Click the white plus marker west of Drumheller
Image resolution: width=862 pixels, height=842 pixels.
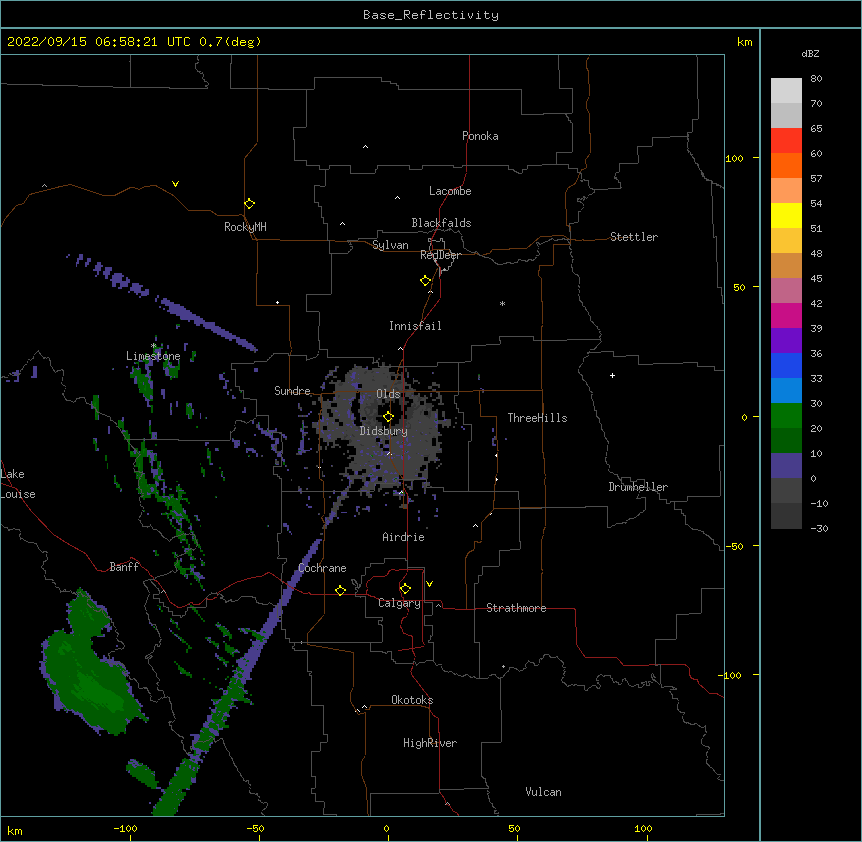click(612, 375)
